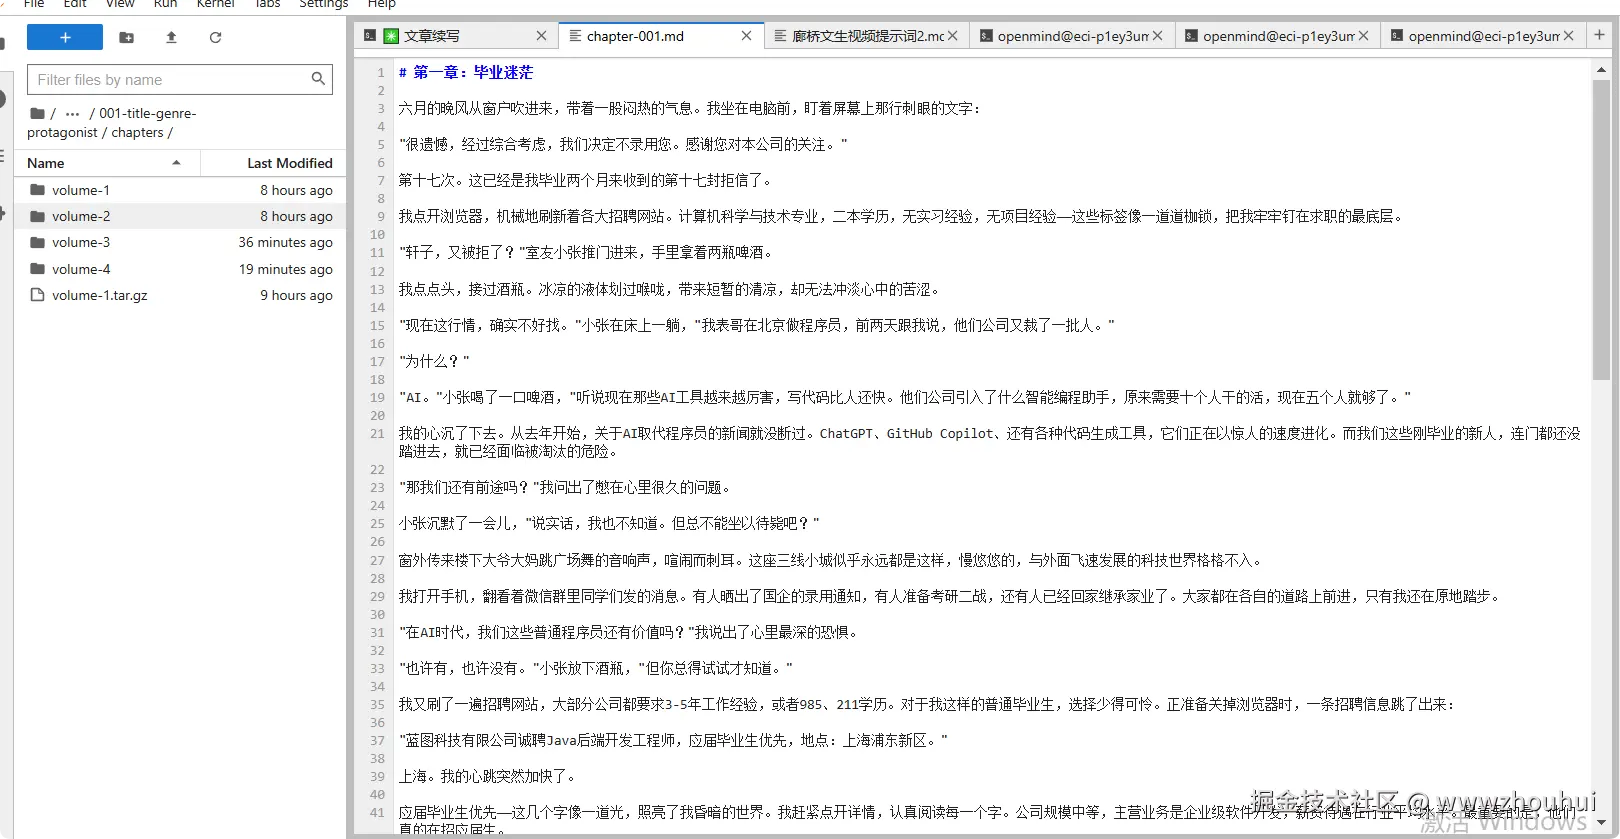Click the text file icon on chapter-001.md tab

pyautogui.click(x=575, y=36)
